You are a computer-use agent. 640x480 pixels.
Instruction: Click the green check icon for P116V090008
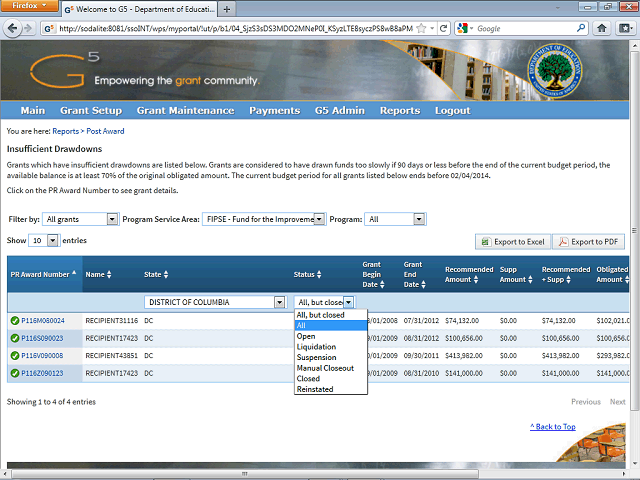pos(15,356)
